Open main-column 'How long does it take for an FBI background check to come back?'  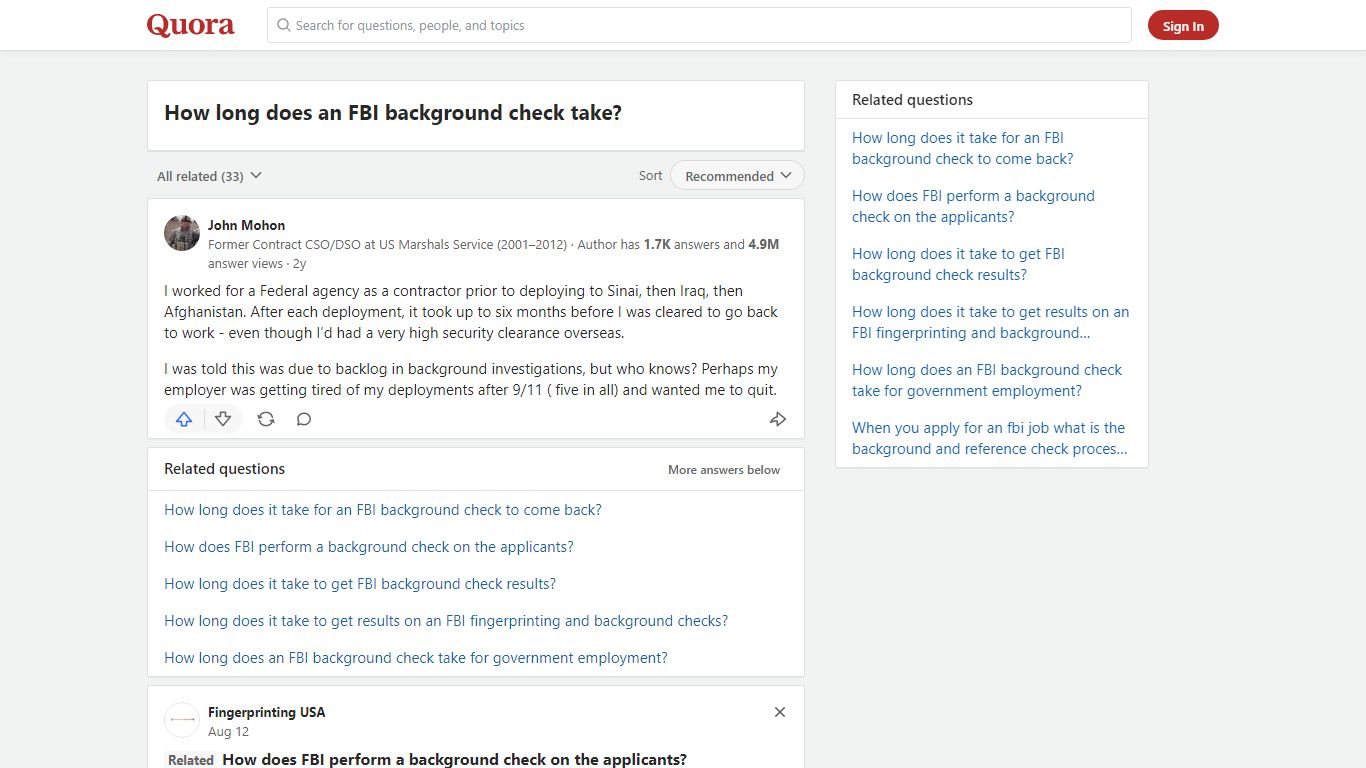click(x=383, y=510)
